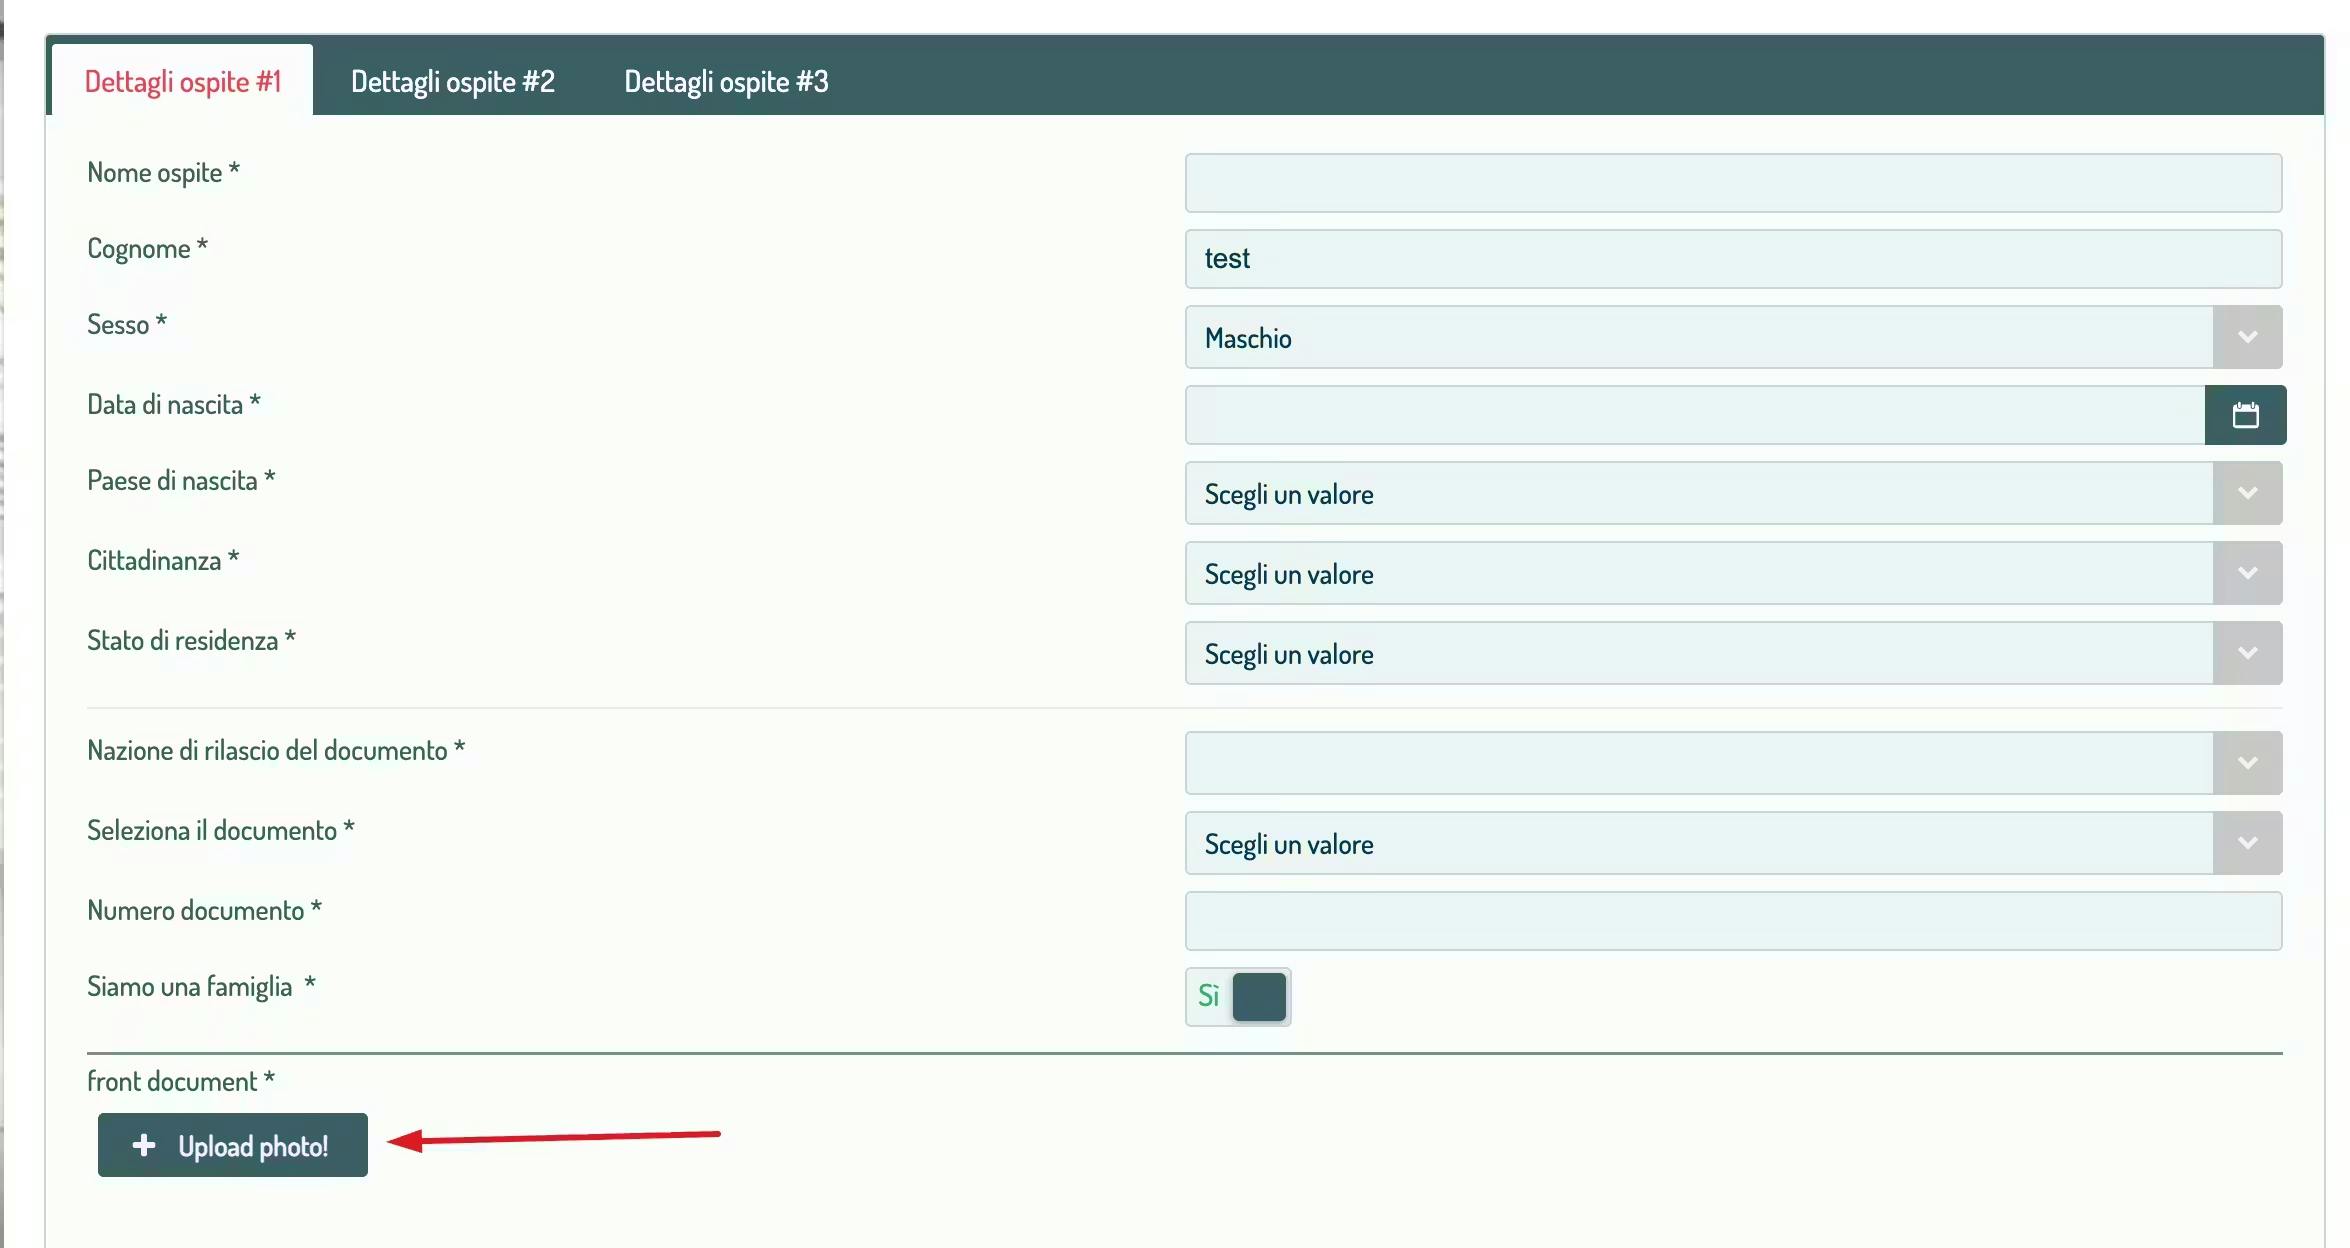Switch to Dettagli ospite #3 tab

click(x=726, y=81)
